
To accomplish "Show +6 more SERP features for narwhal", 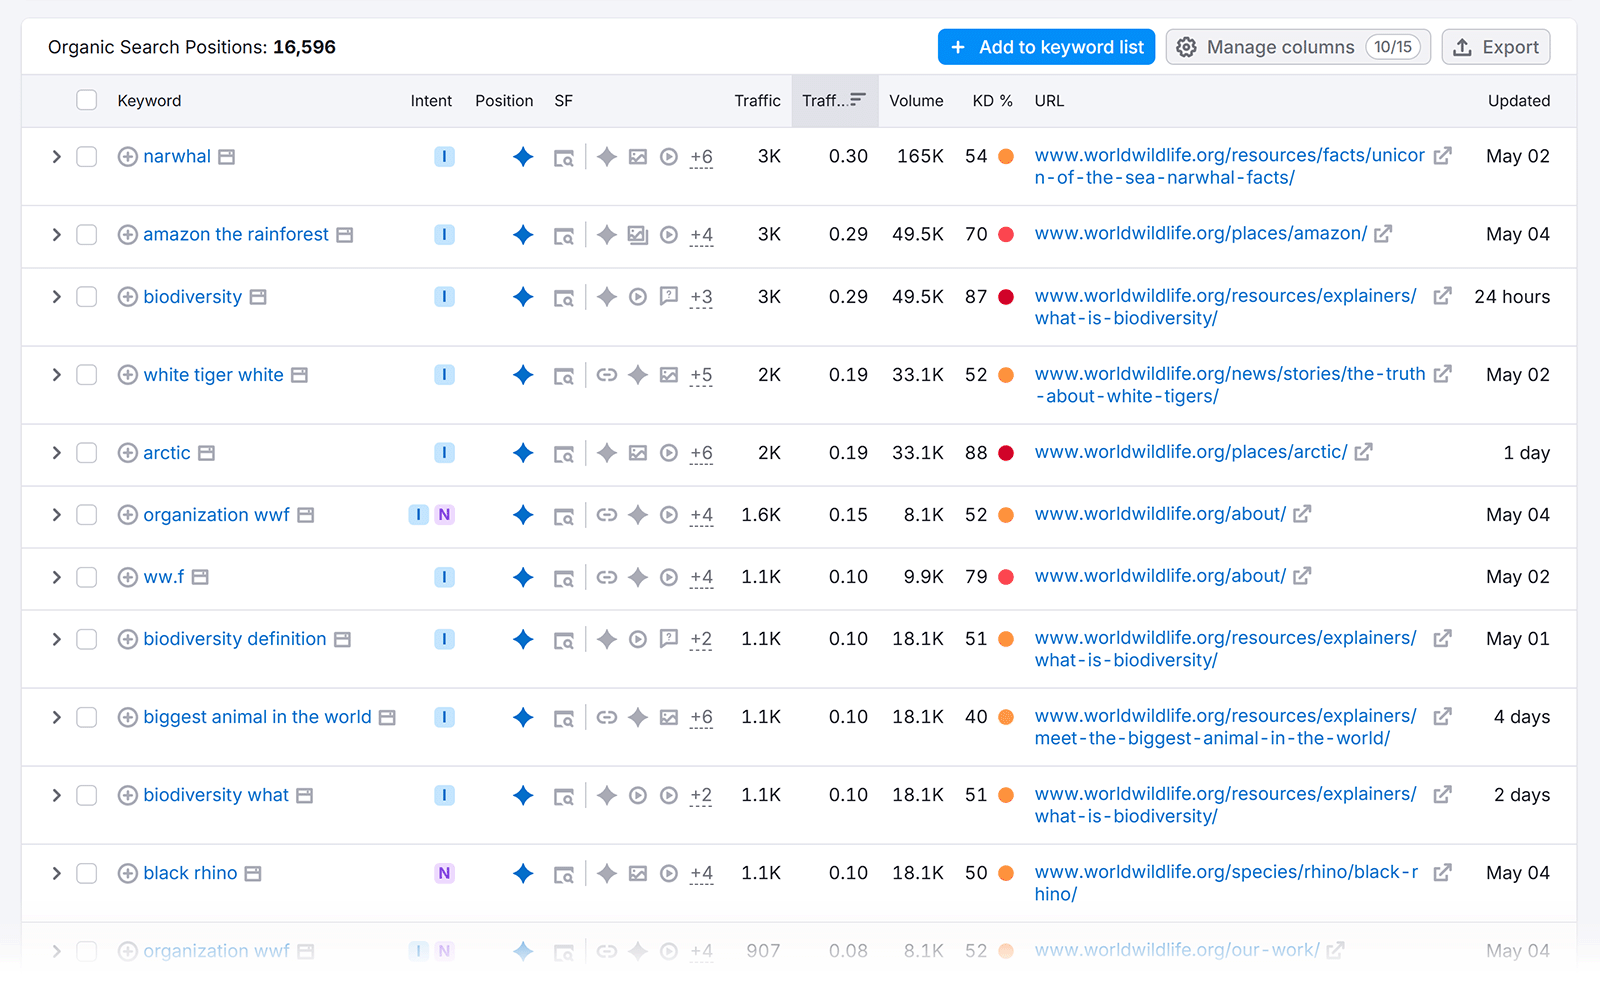I will [x=701, y=157].
